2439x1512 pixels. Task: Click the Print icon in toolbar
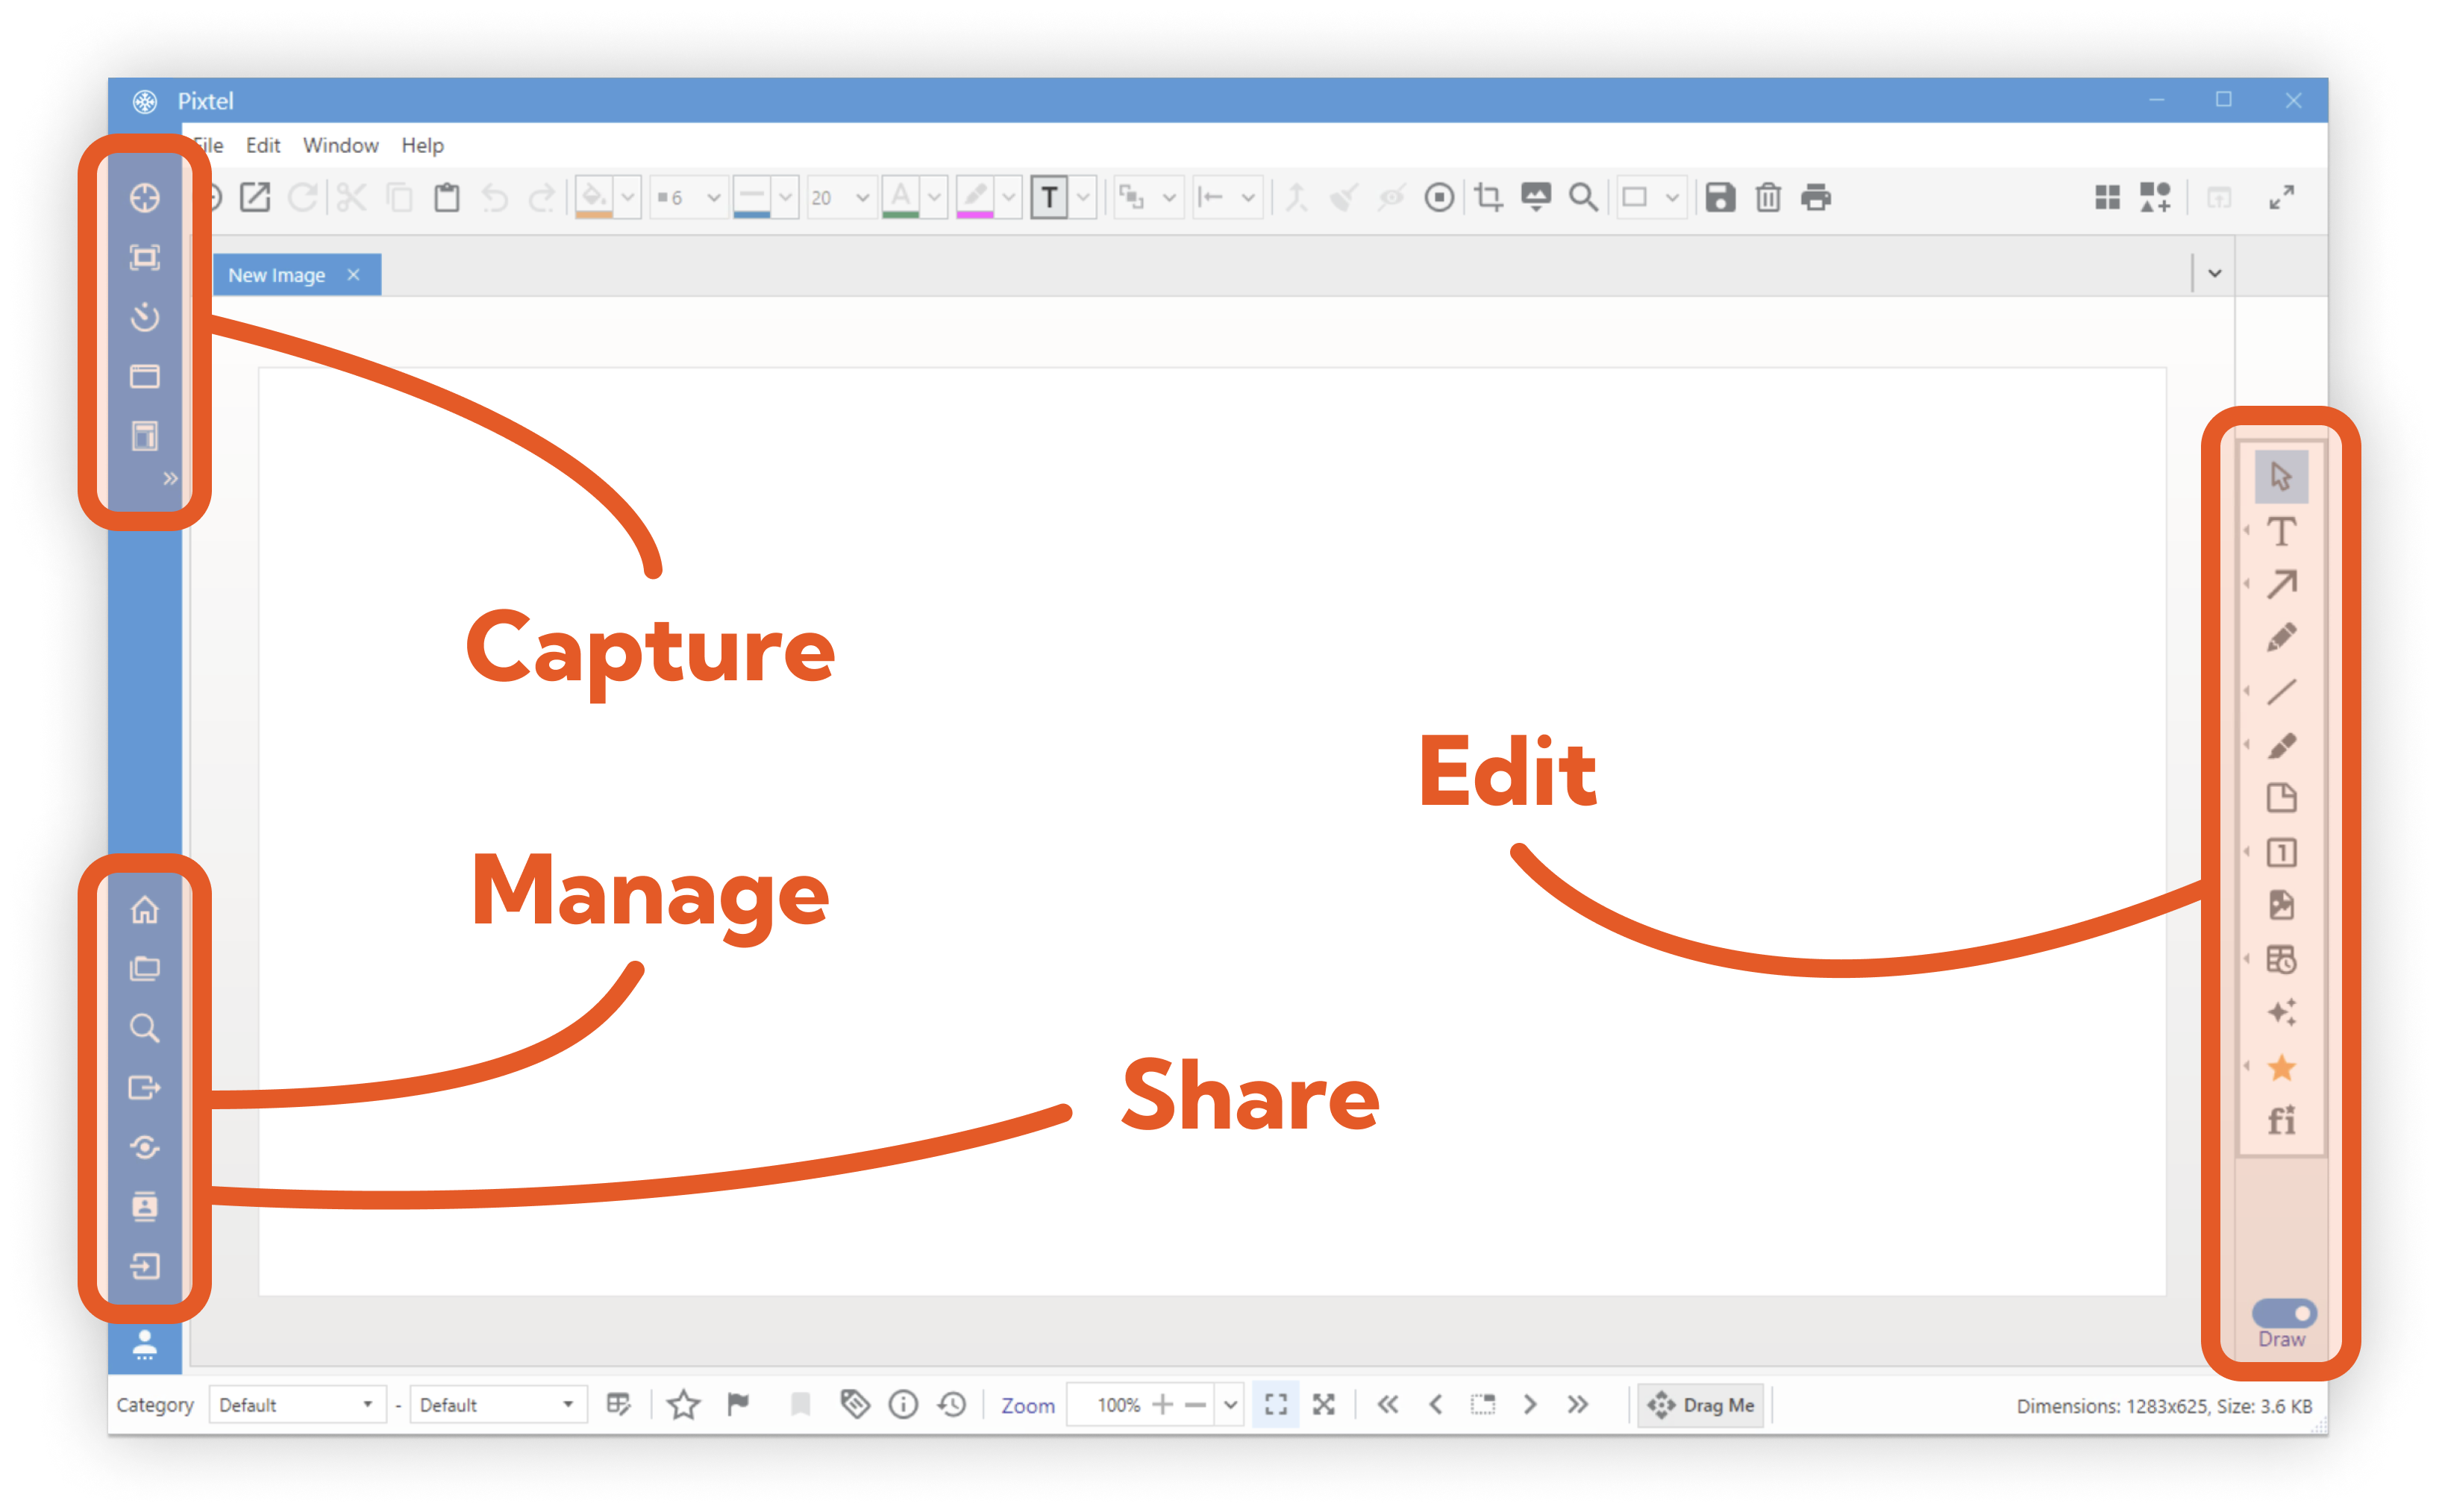1816,197
